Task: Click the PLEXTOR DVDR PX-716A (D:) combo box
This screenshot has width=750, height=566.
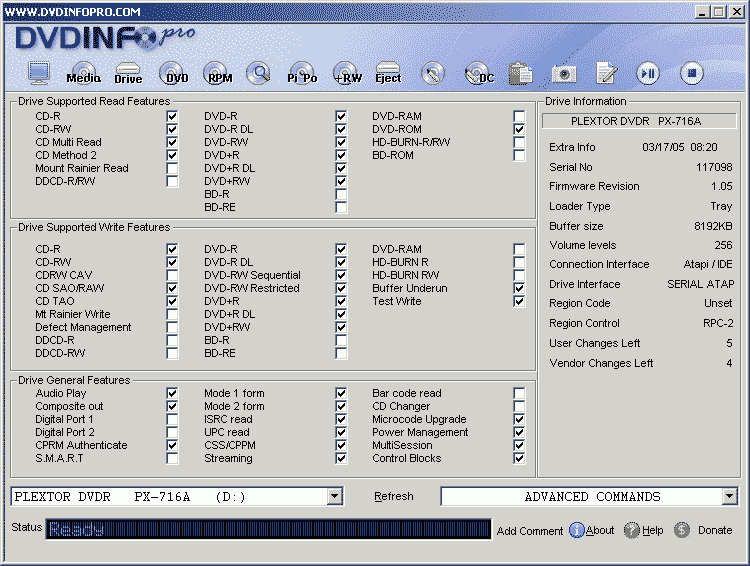Action: click(x=177, y=497)
